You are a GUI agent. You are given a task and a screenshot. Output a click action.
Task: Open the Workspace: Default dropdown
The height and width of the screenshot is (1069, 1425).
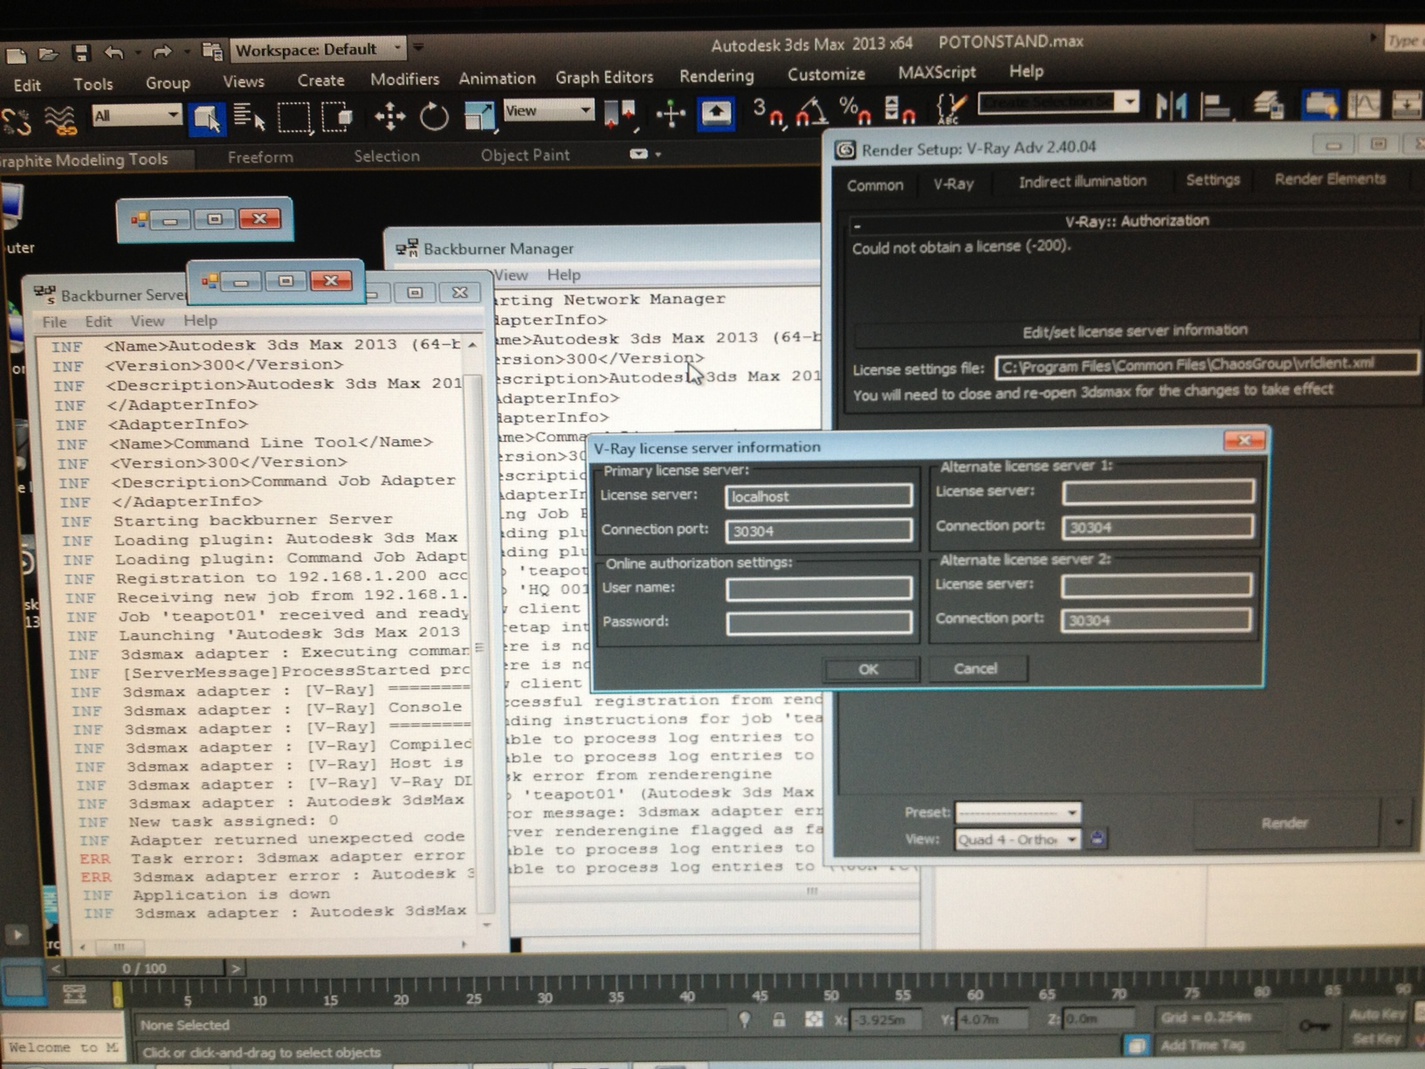click(x=319, y=49)
